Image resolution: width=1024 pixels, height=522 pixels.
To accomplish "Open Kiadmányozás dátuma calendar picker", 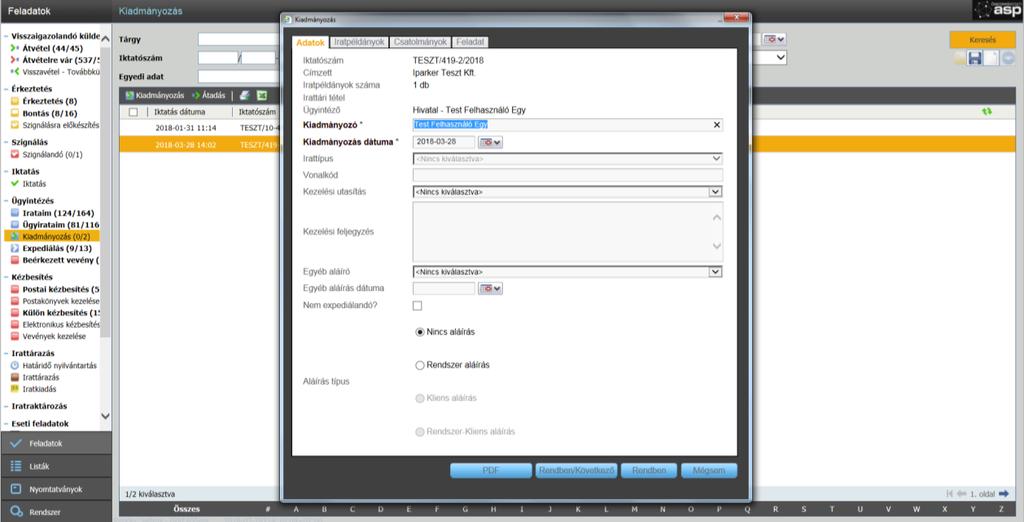I will click(490, 142).
